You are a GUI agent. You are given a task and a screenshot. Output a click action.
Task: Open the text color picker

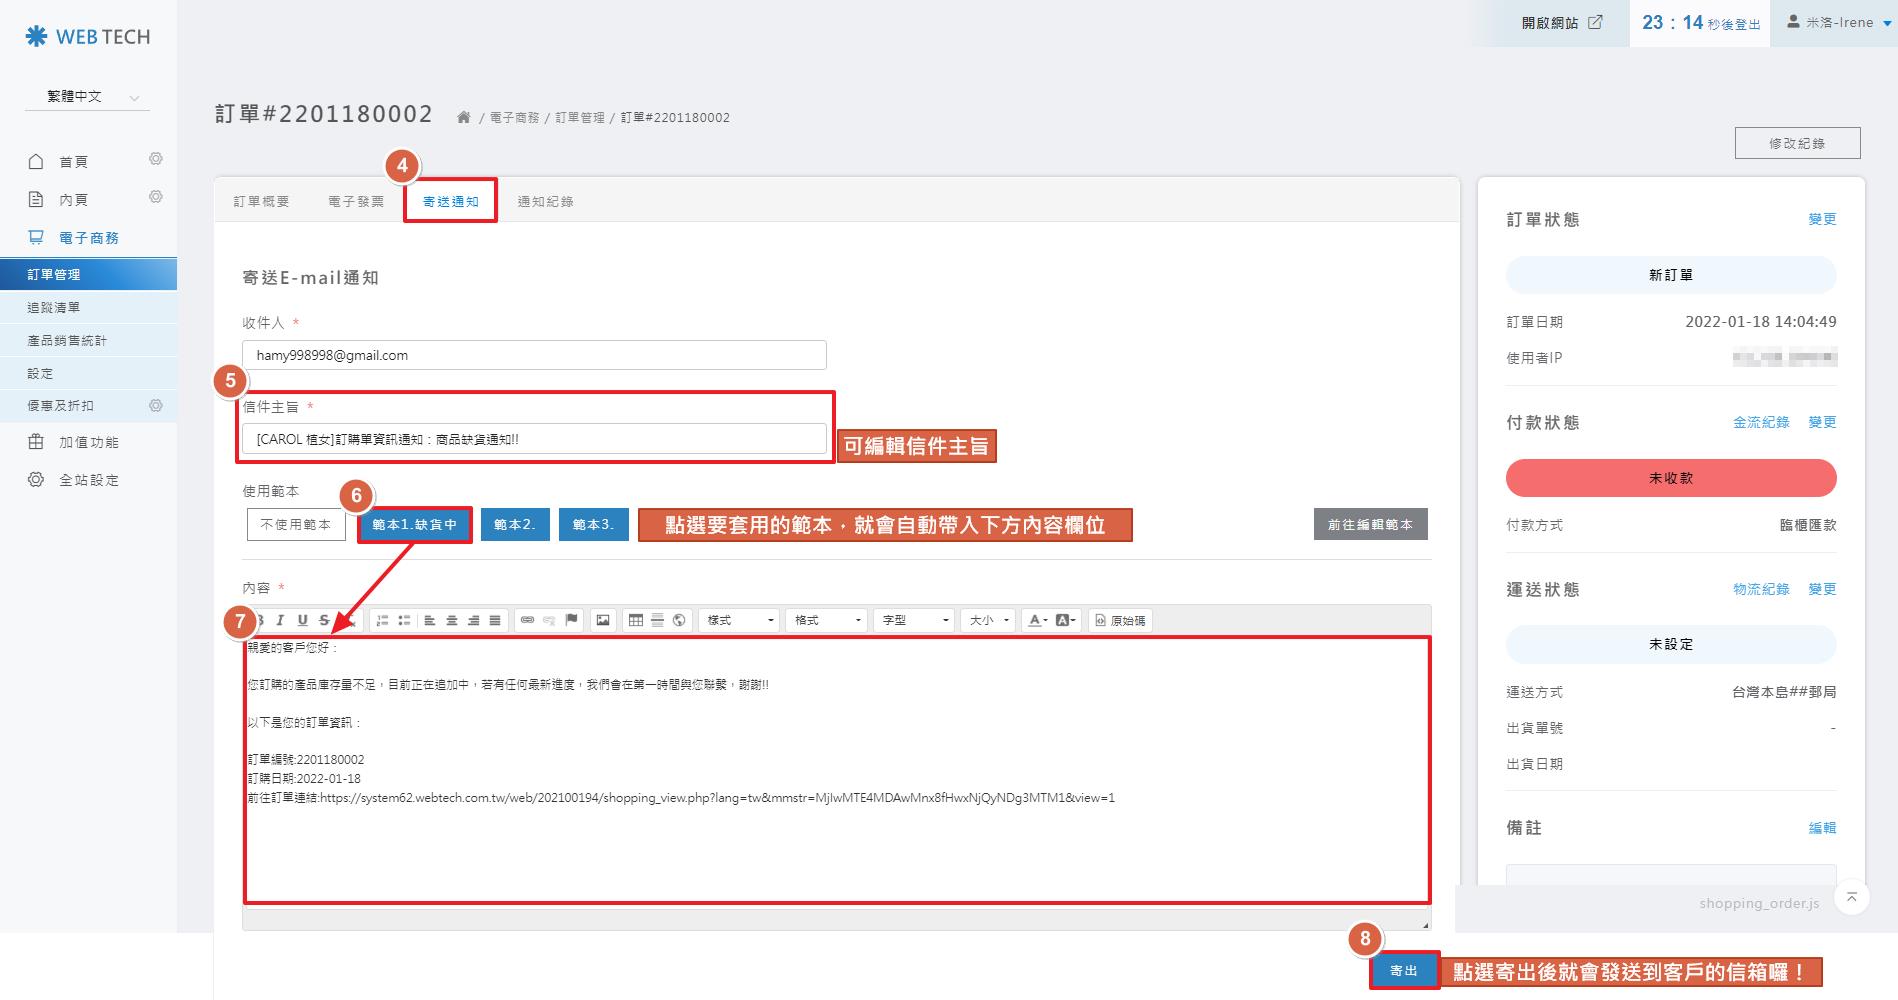click(1038, 621)
